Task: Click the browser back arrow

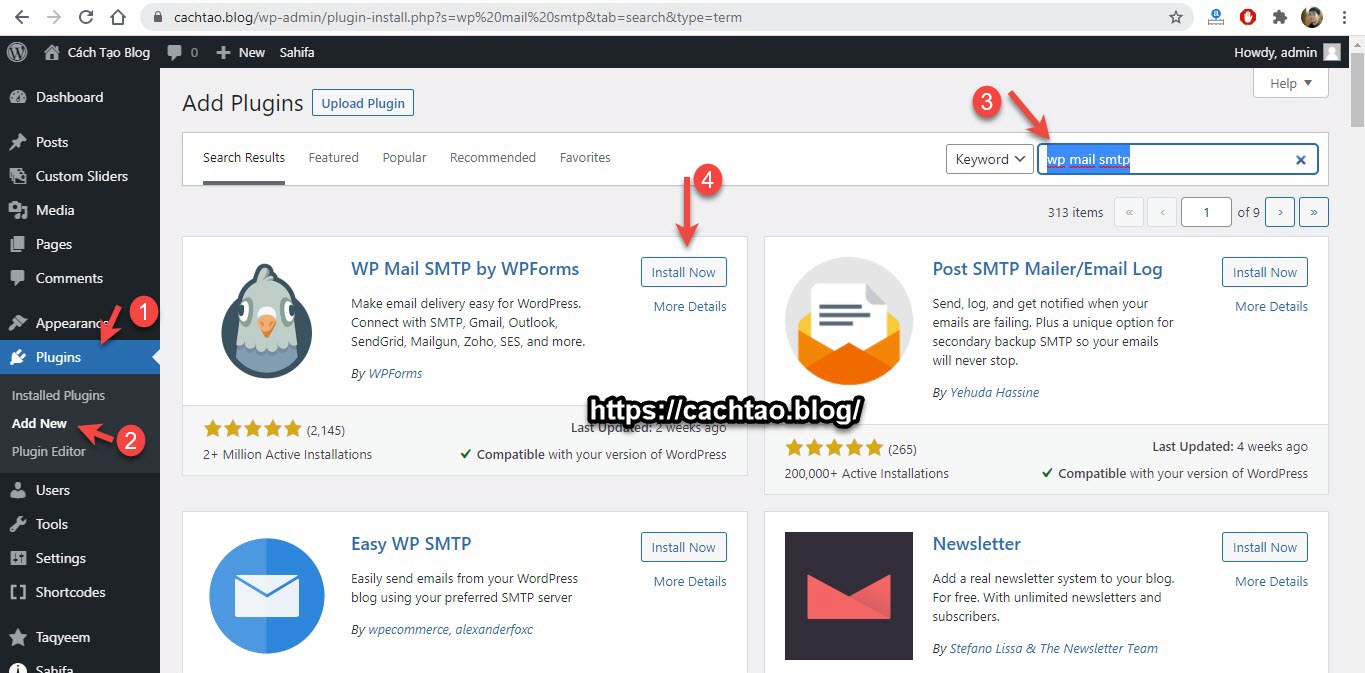Action: [21, 17]
